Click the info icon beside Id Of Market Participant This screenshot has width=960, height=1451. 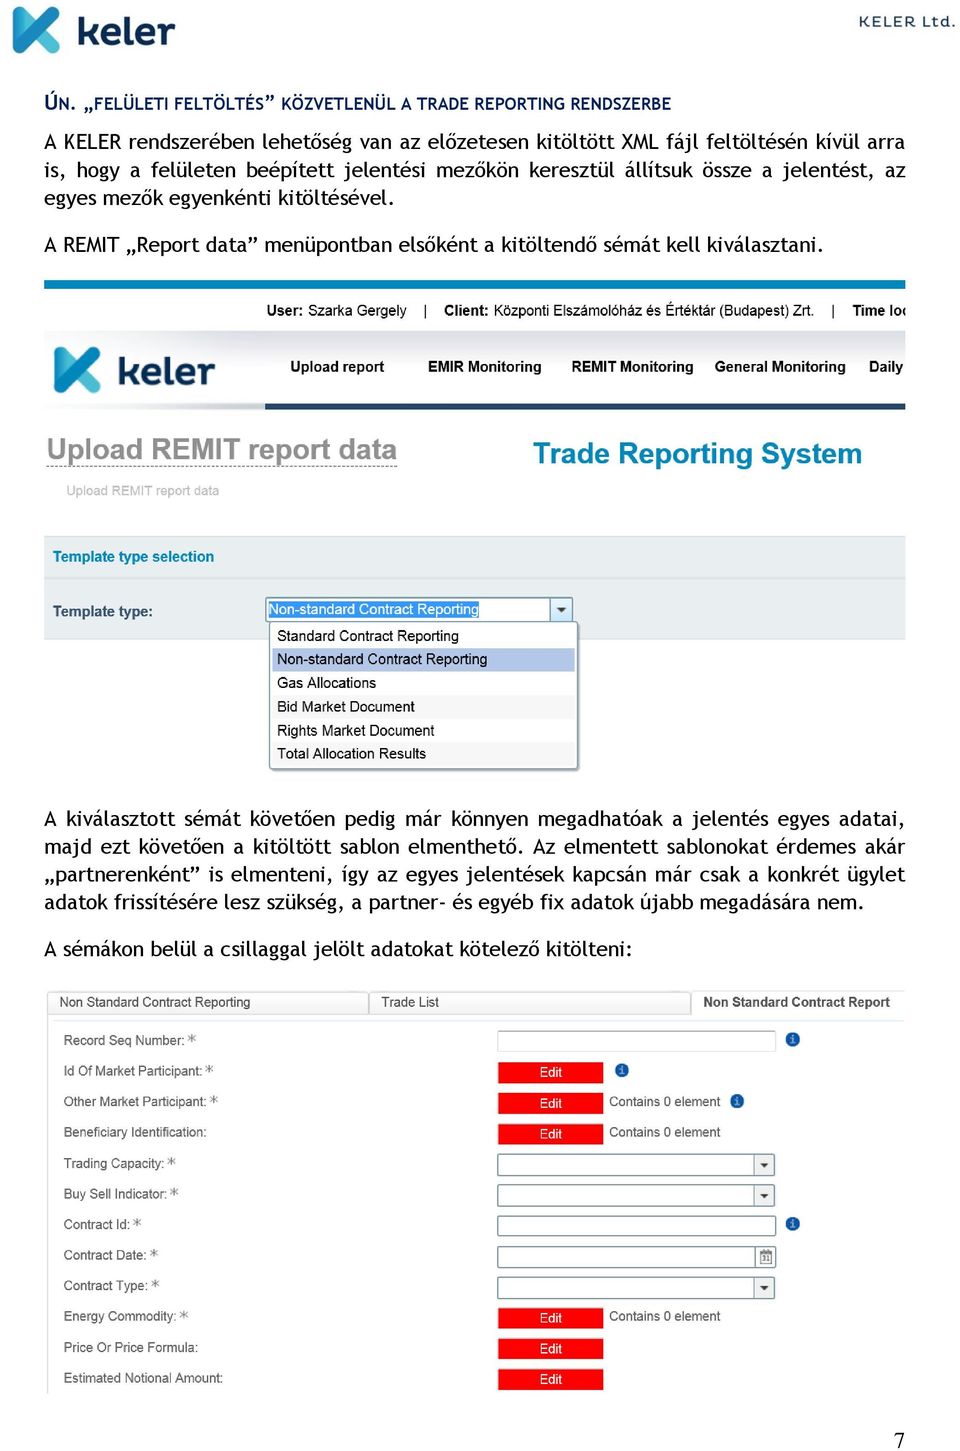point(622,1071)
